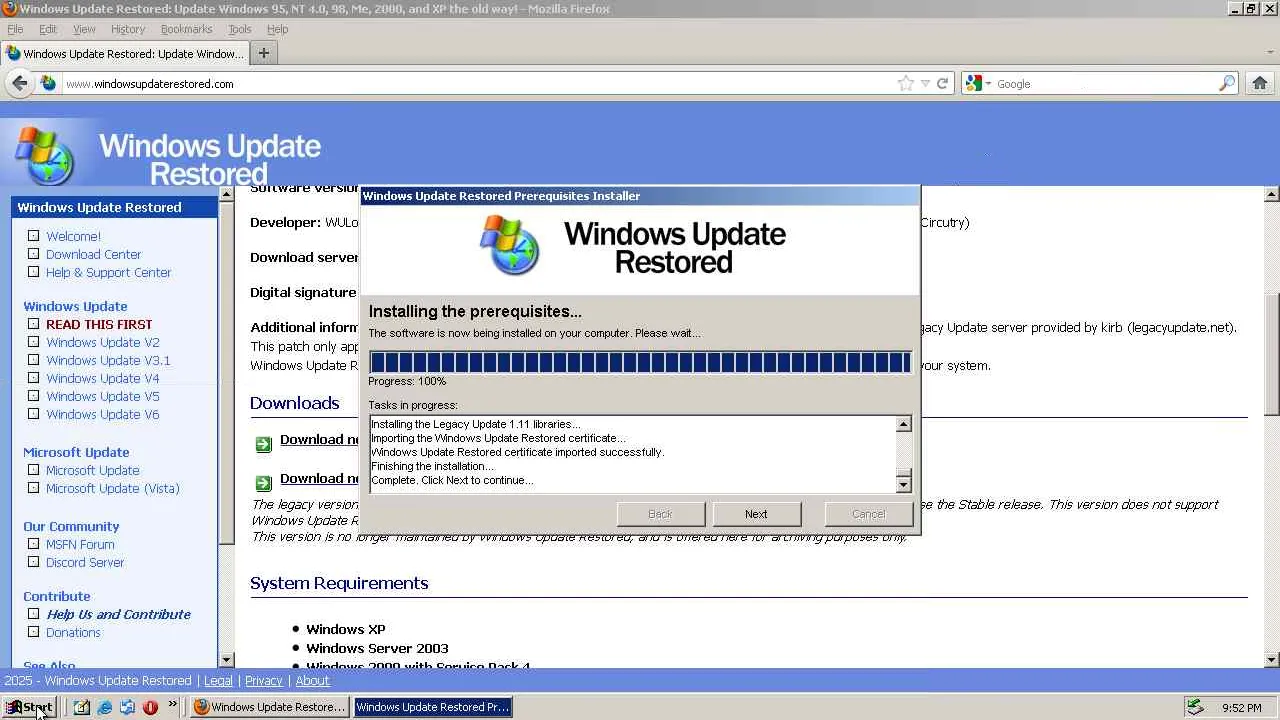Expand the hidden Quick Launch items chevron
Screen dimensions: 1280x720
point(172,705)
